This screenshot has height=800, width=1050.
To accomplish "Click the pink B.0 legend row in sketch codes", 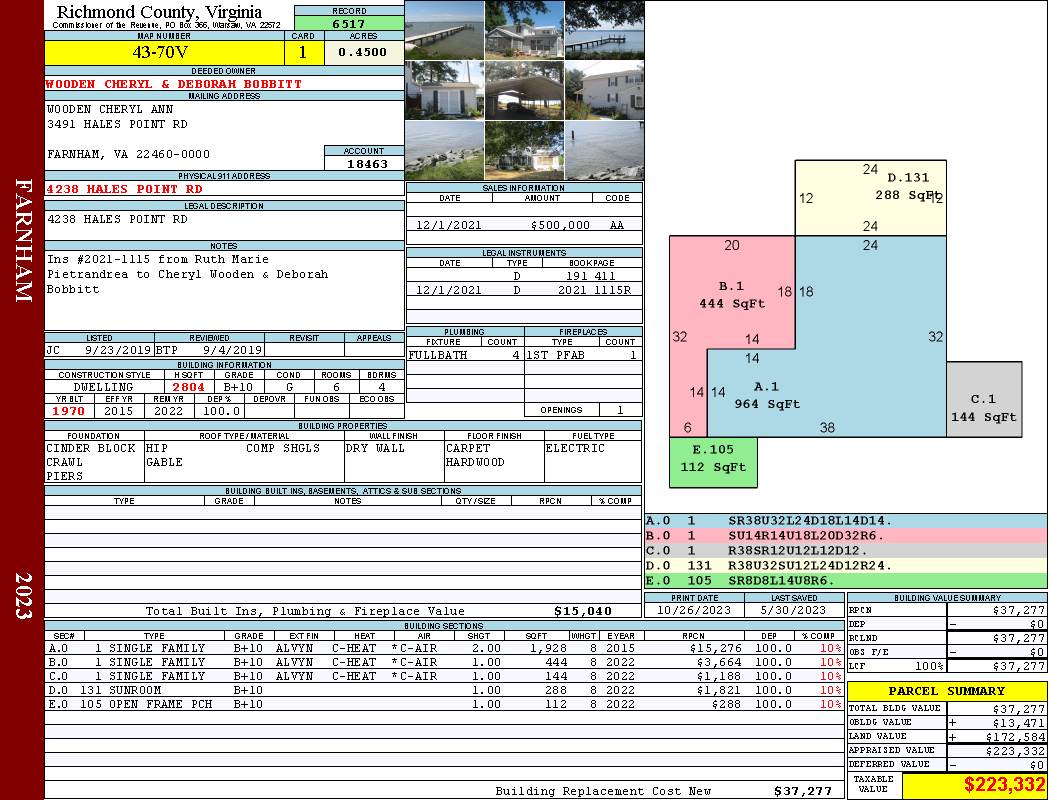I will click(x=845, y=535).
